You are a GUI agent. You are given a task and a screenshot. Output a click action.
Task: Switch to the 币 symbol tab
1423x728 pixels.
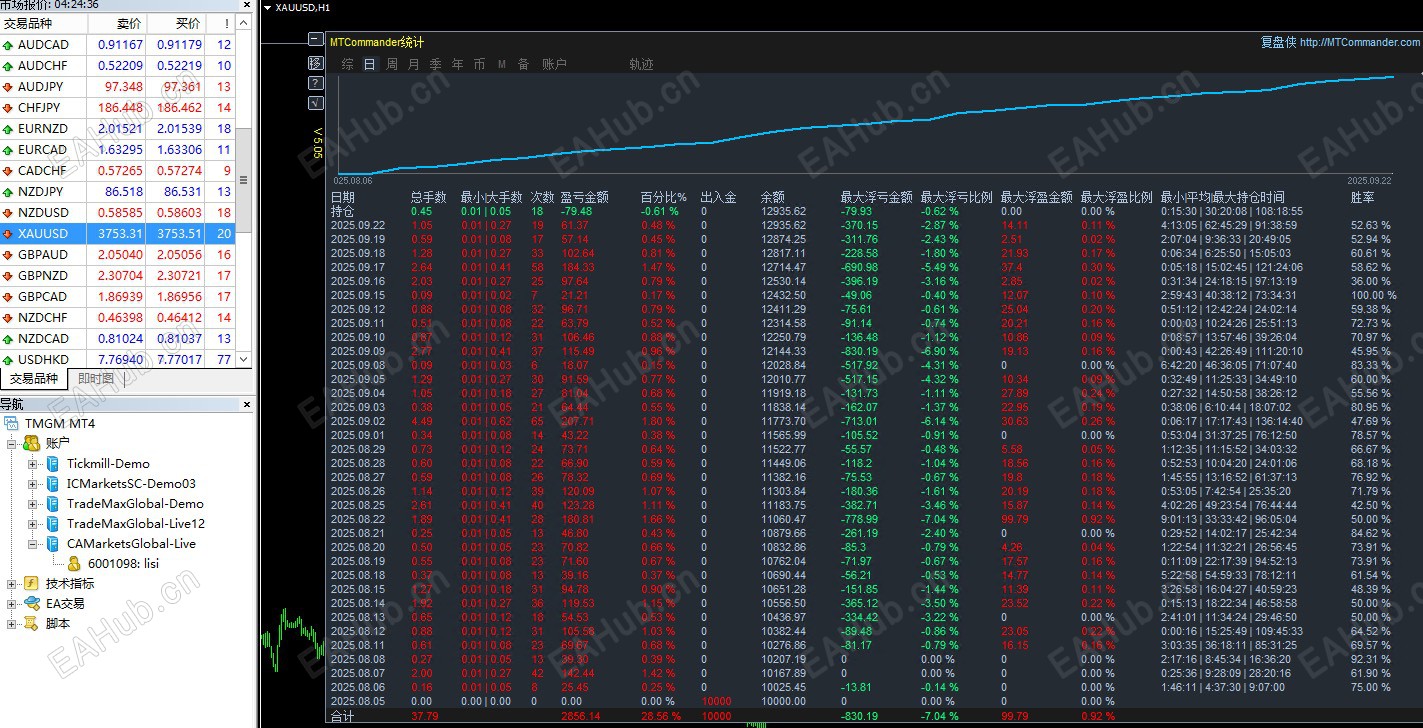(x=479, y=64)
